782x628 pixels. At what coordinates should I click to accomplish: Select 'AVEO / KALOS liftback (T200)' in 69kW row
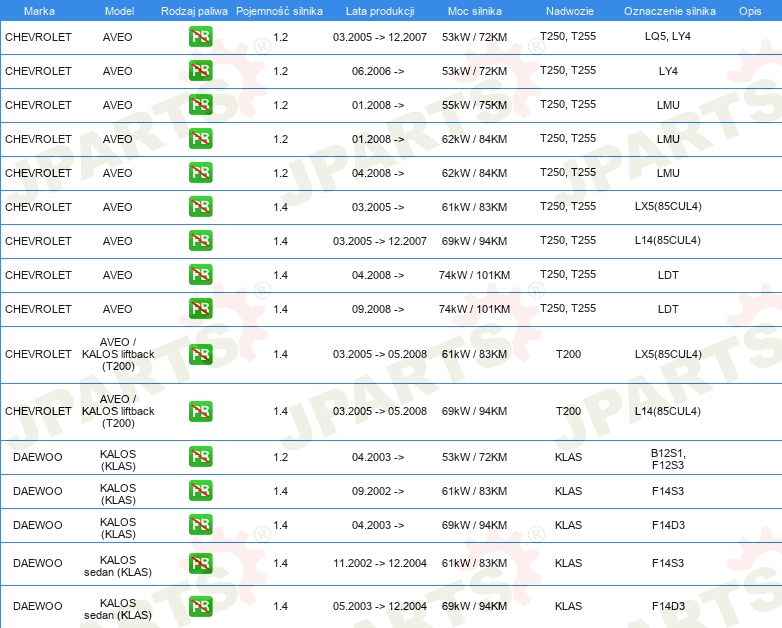pyautogui.click(x=118, y=411)
